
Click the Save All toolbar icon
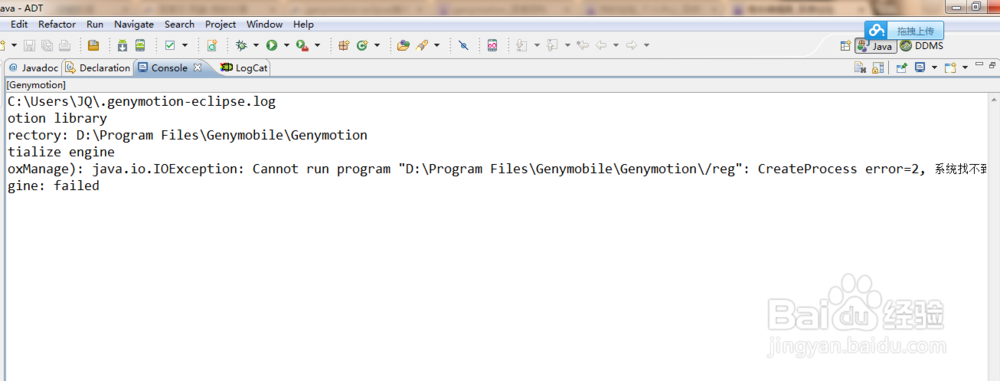47,45
